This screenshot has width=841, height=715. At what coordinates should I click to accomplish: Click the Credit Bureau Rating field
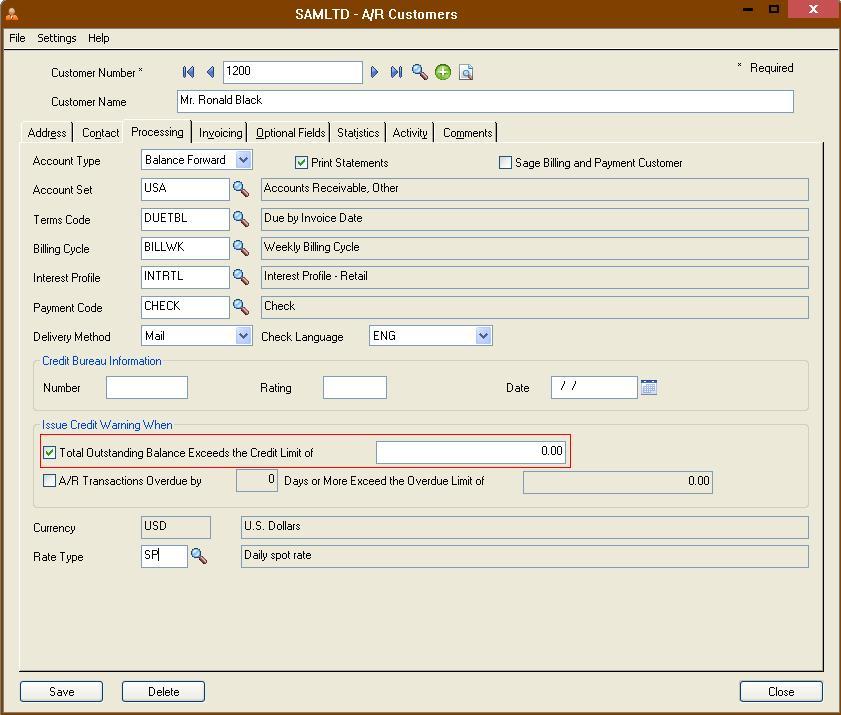click(355, 387)
